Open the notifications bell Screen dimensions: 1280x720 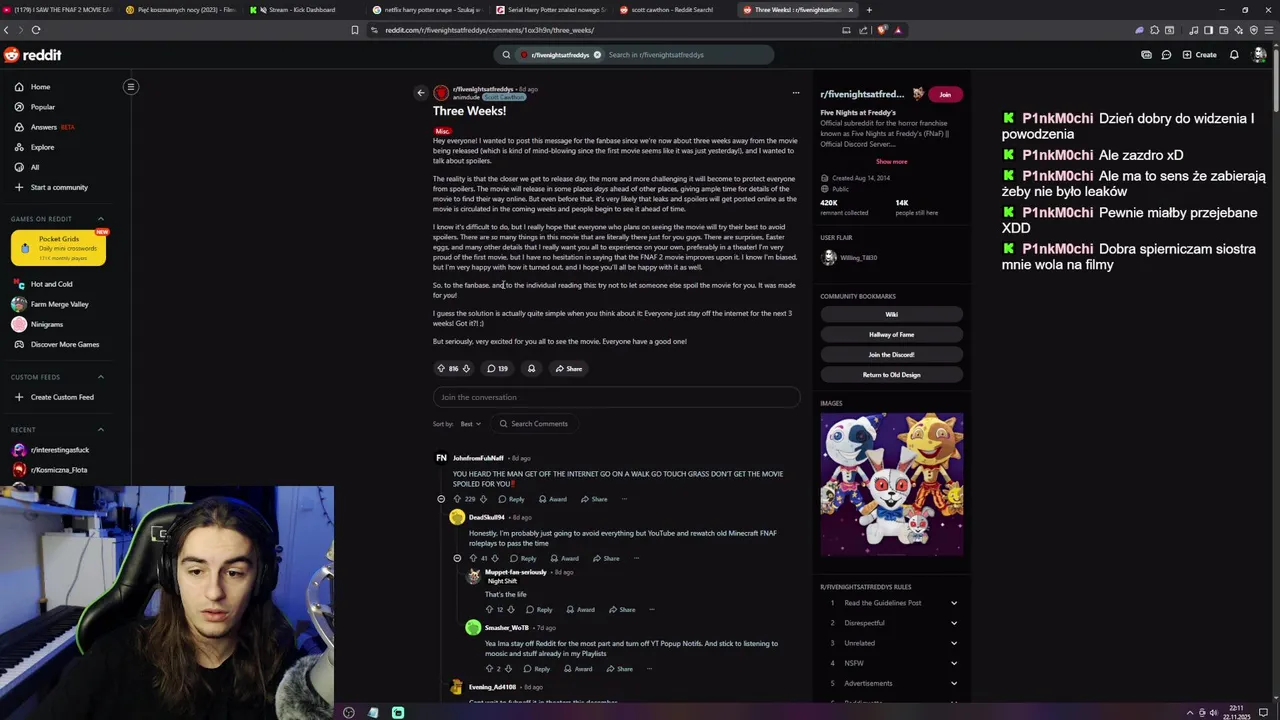(1234, 55)
